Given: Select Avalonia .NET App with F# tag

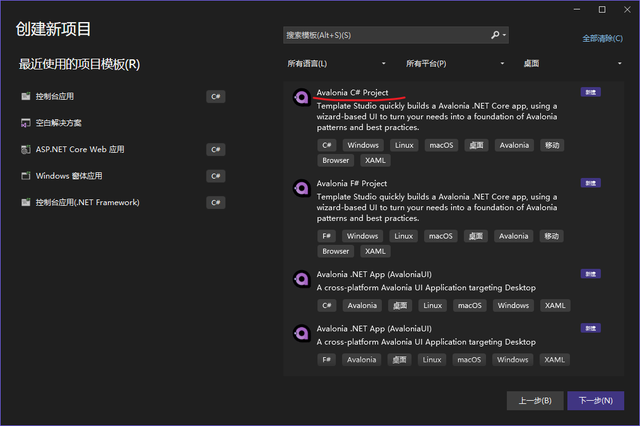Looking at the screenshot, I should point(374,328).
